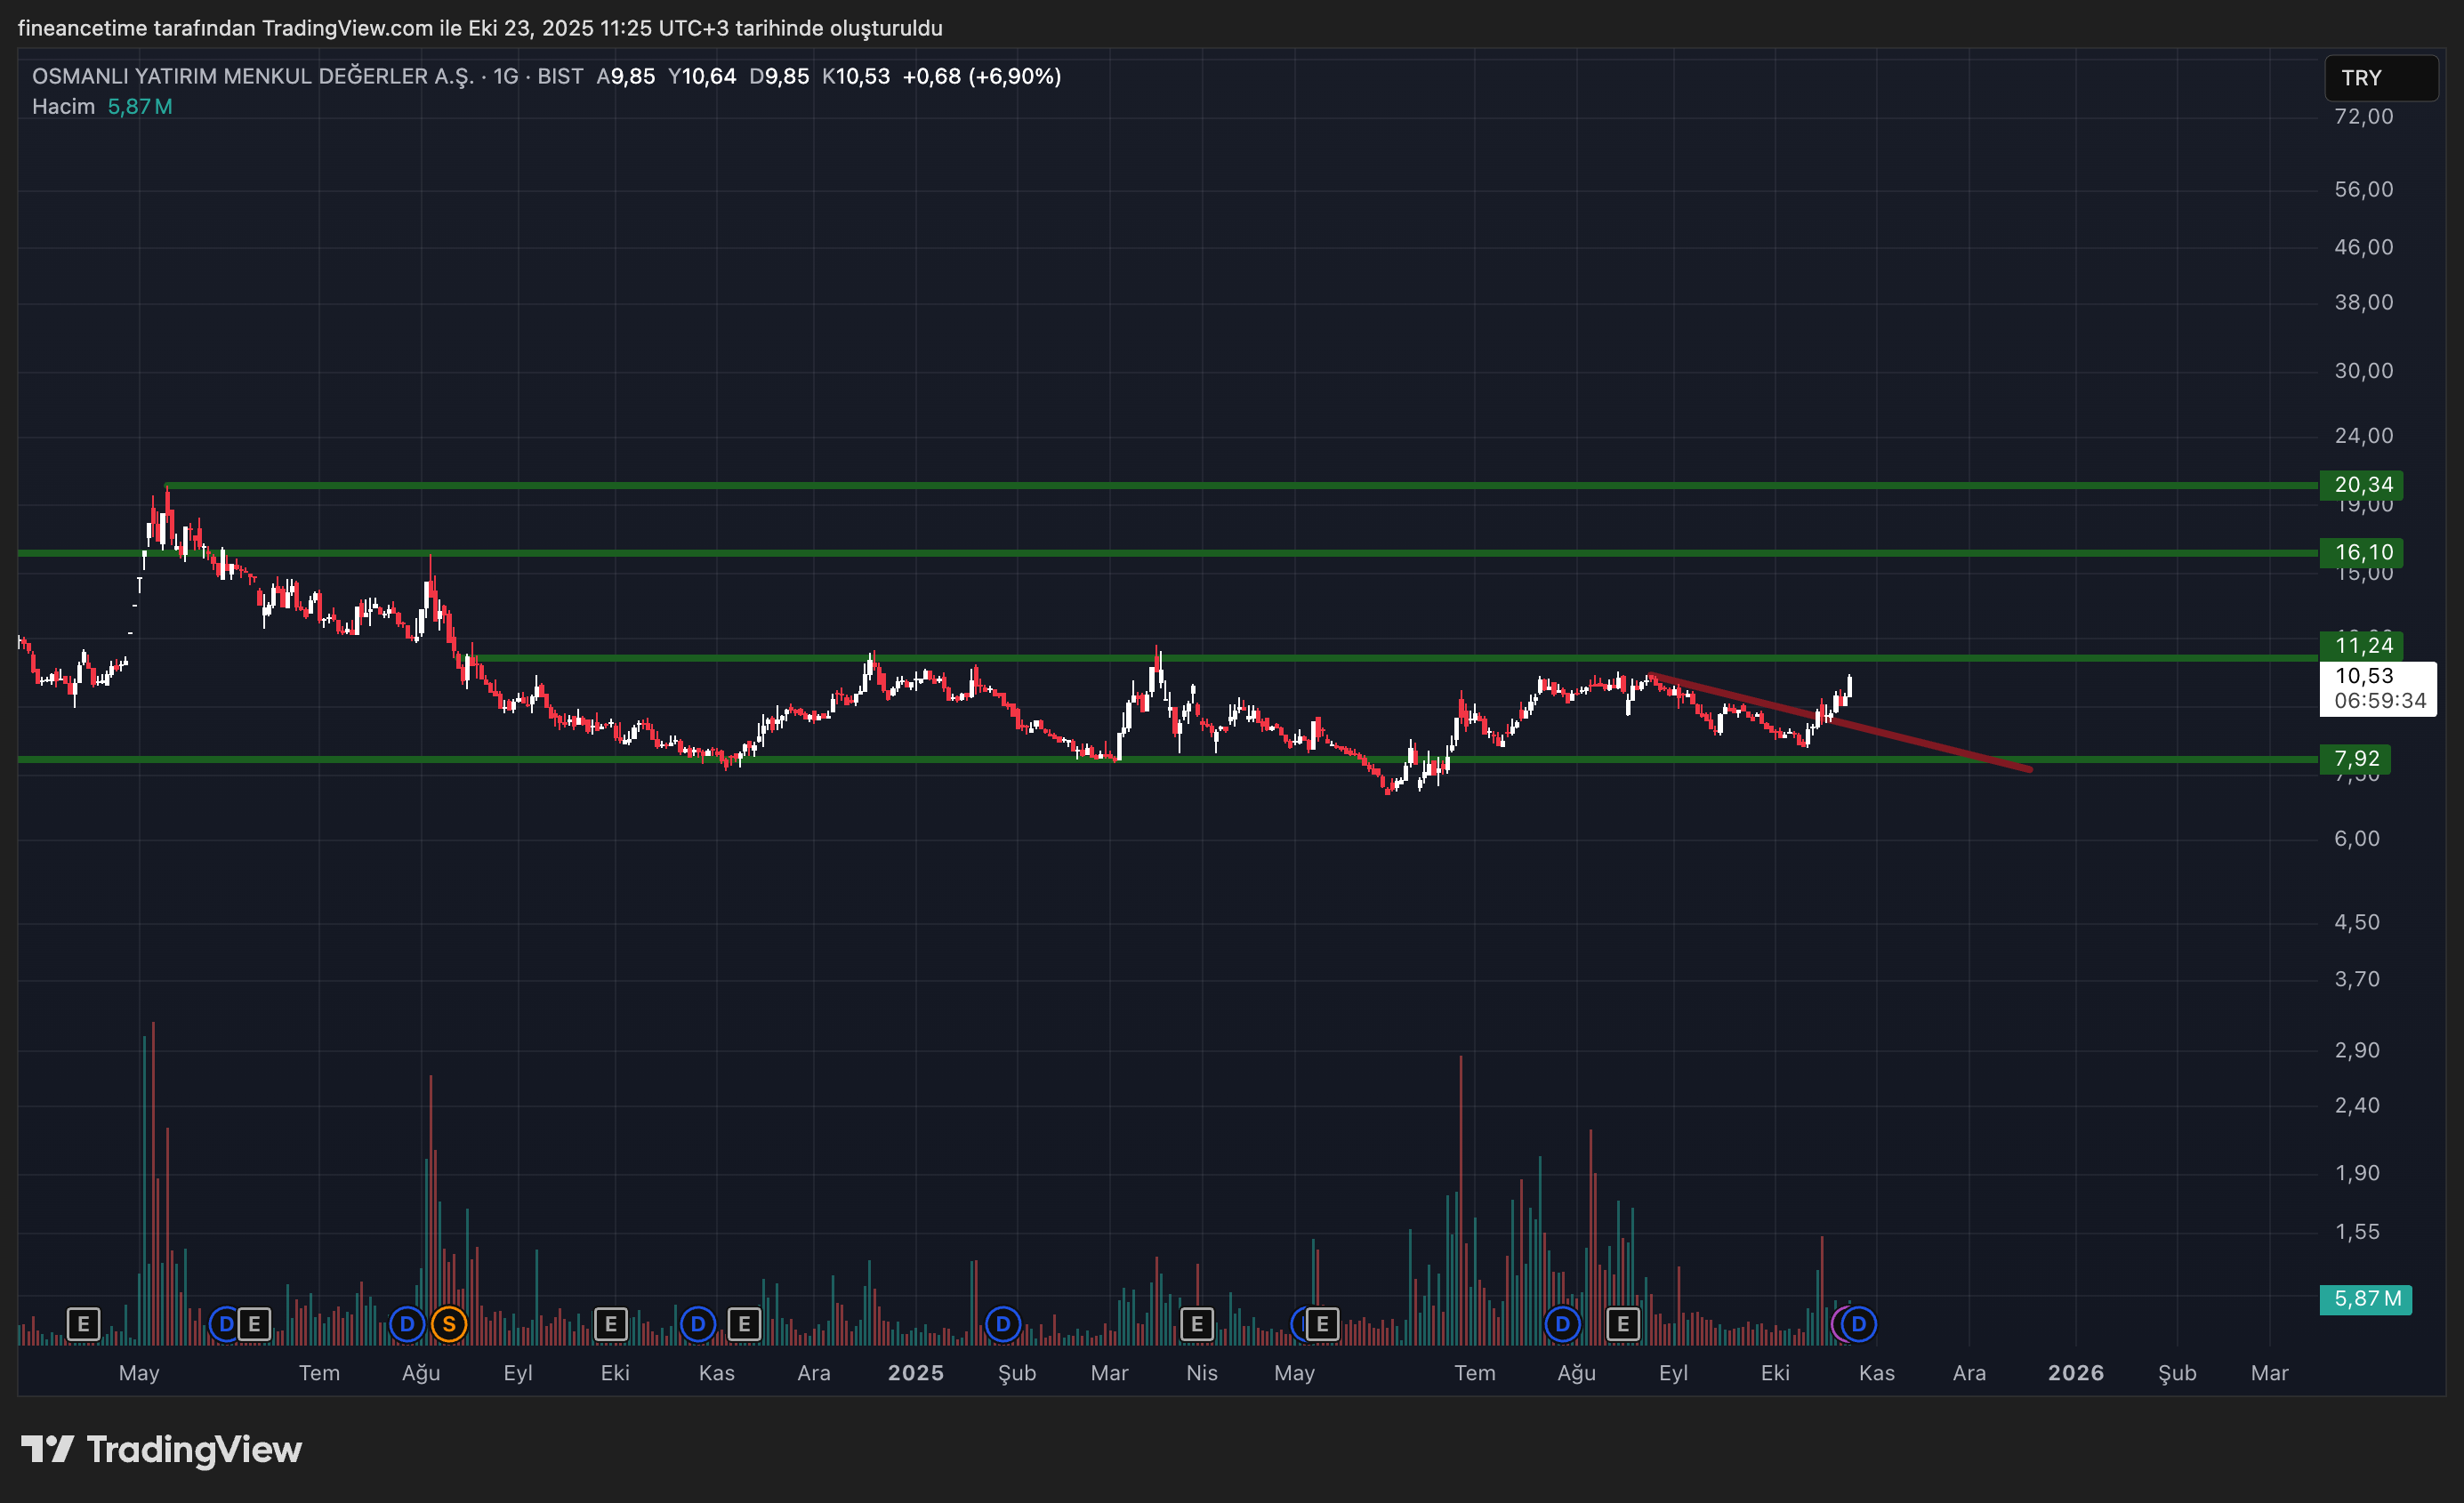This screenshot has width=2464, height=1503.
Task: Select the 7,92 support price label
Action: (x=2356, y=759)
